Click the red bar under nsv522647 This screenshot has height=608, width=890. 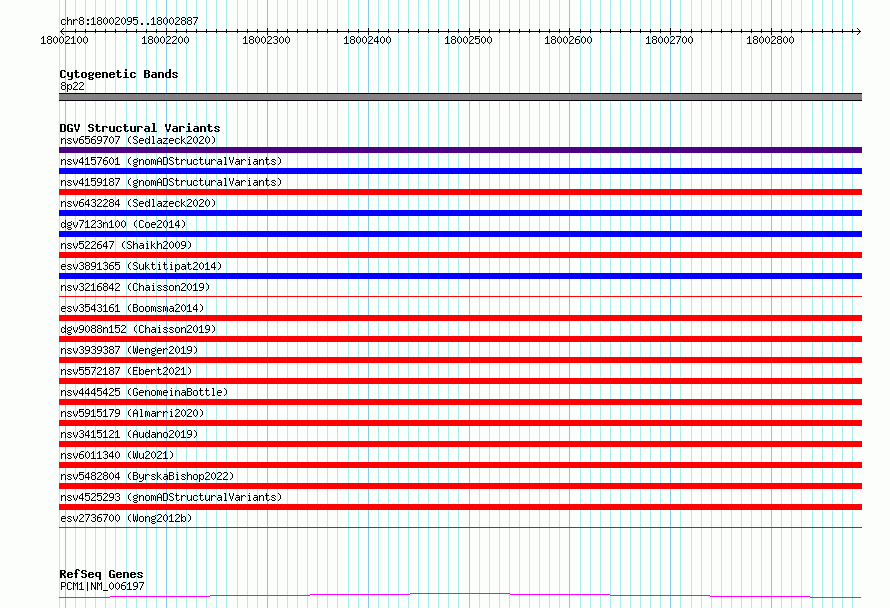coord(460,255)
